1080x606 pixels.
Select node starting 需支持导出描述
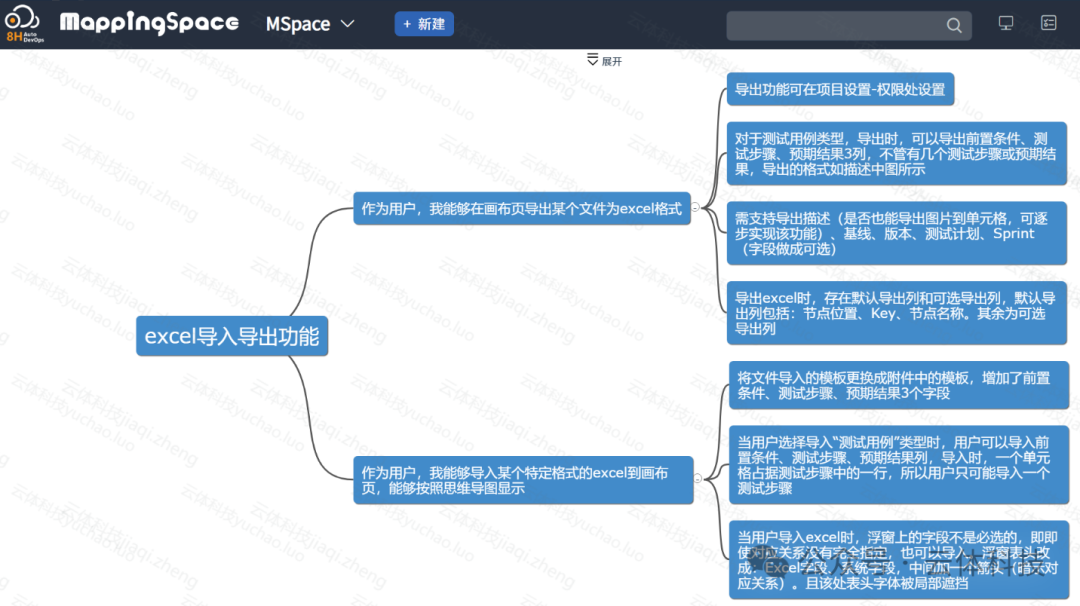click(x=897, y=233)
